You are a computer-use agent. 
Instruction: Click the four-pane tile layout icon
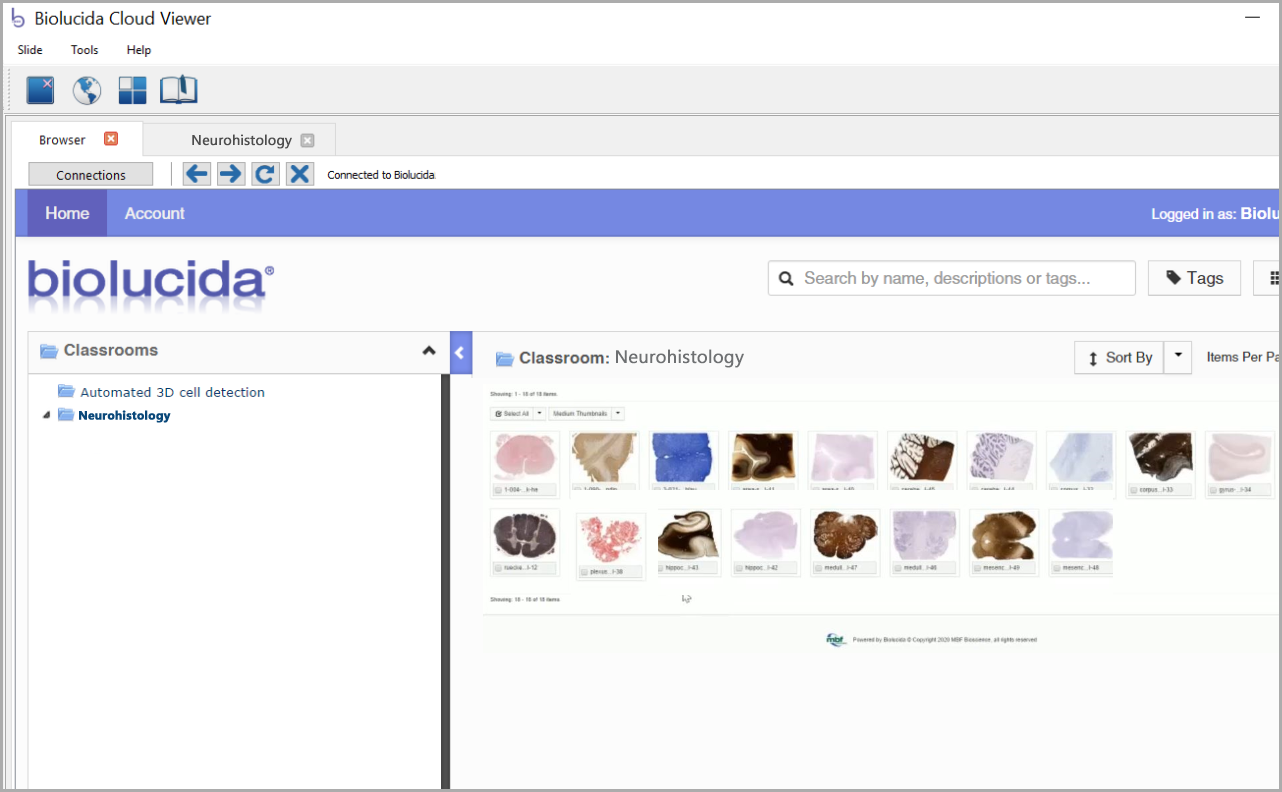[x=132, y=90]
